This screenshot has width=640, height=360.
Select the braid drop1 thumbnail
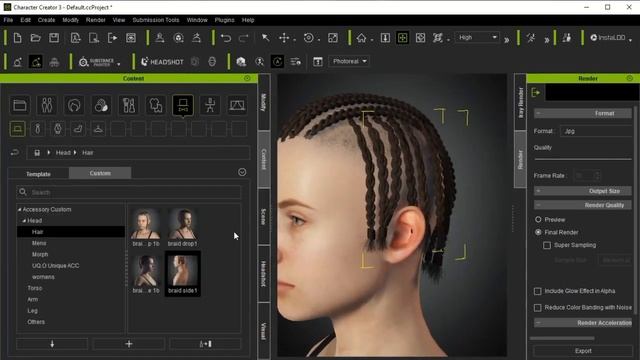click(183, 227)
